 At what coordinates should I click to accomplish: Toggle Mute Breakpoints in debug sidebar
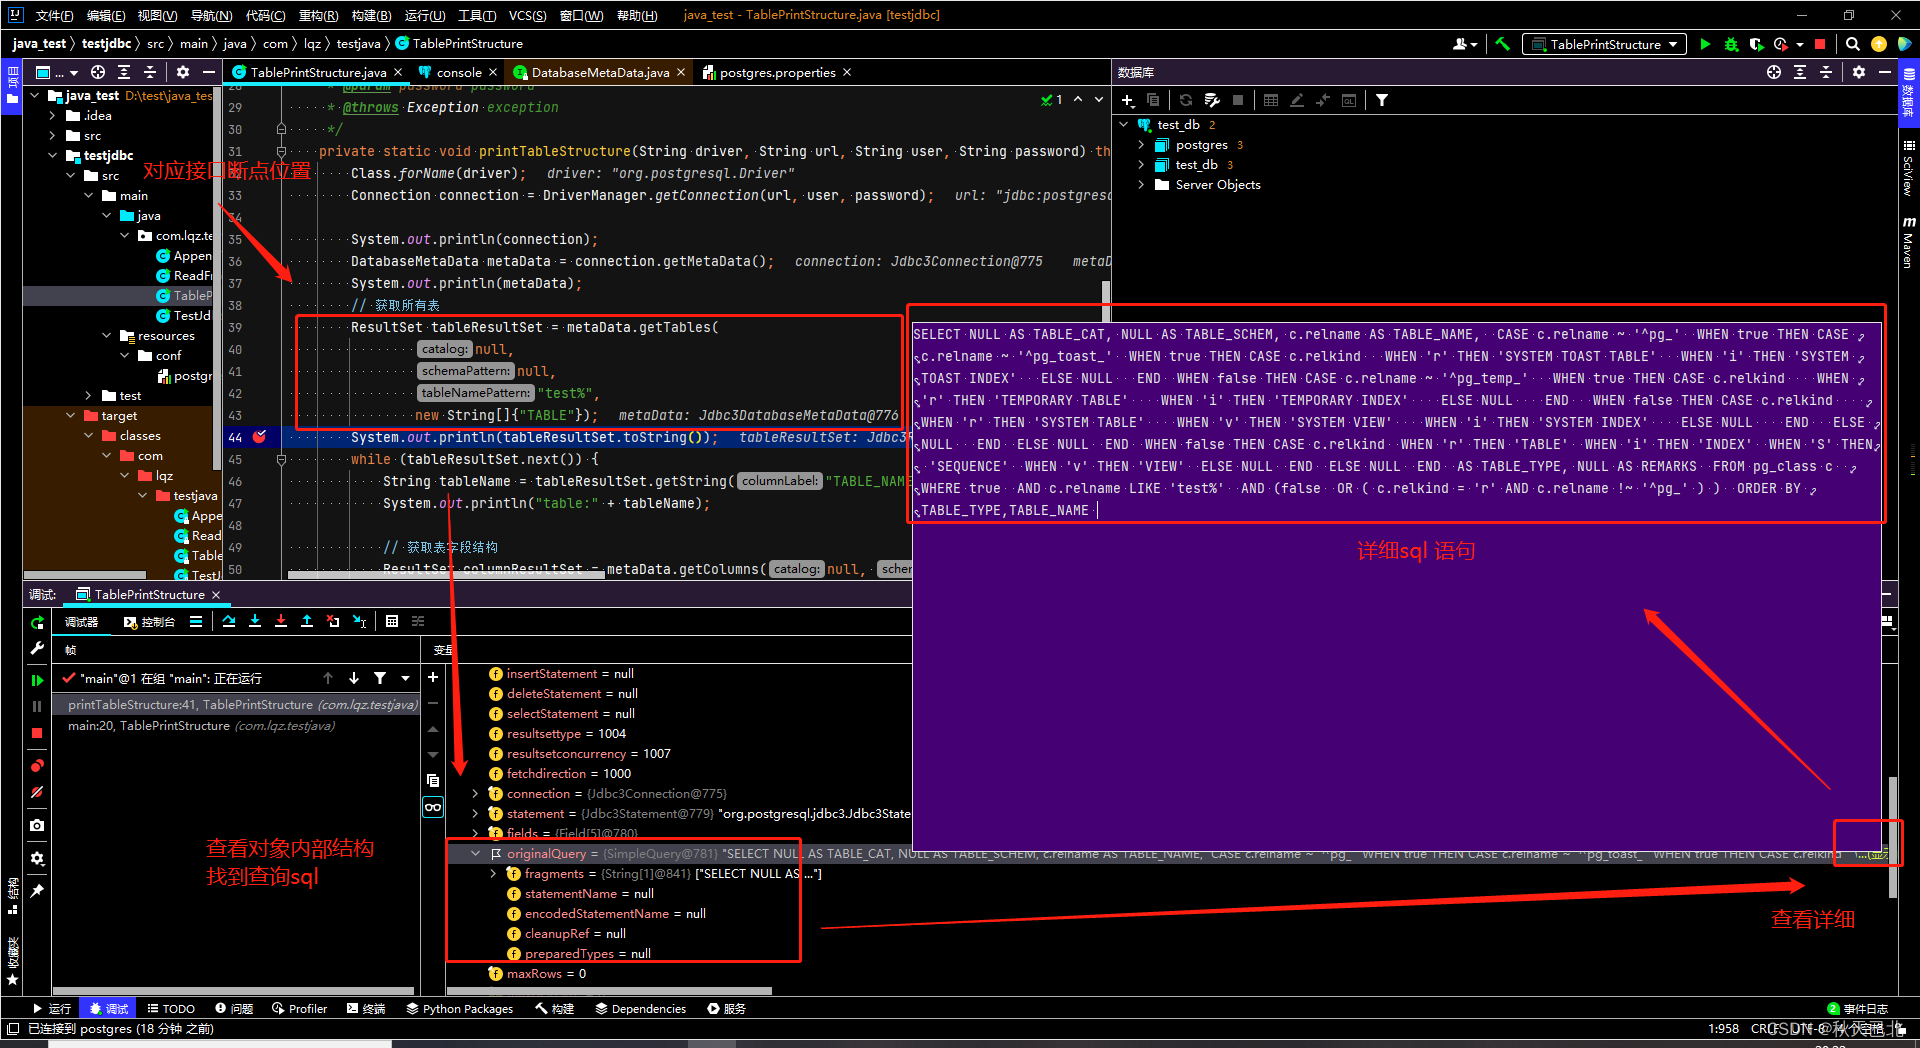pos(37,792)
